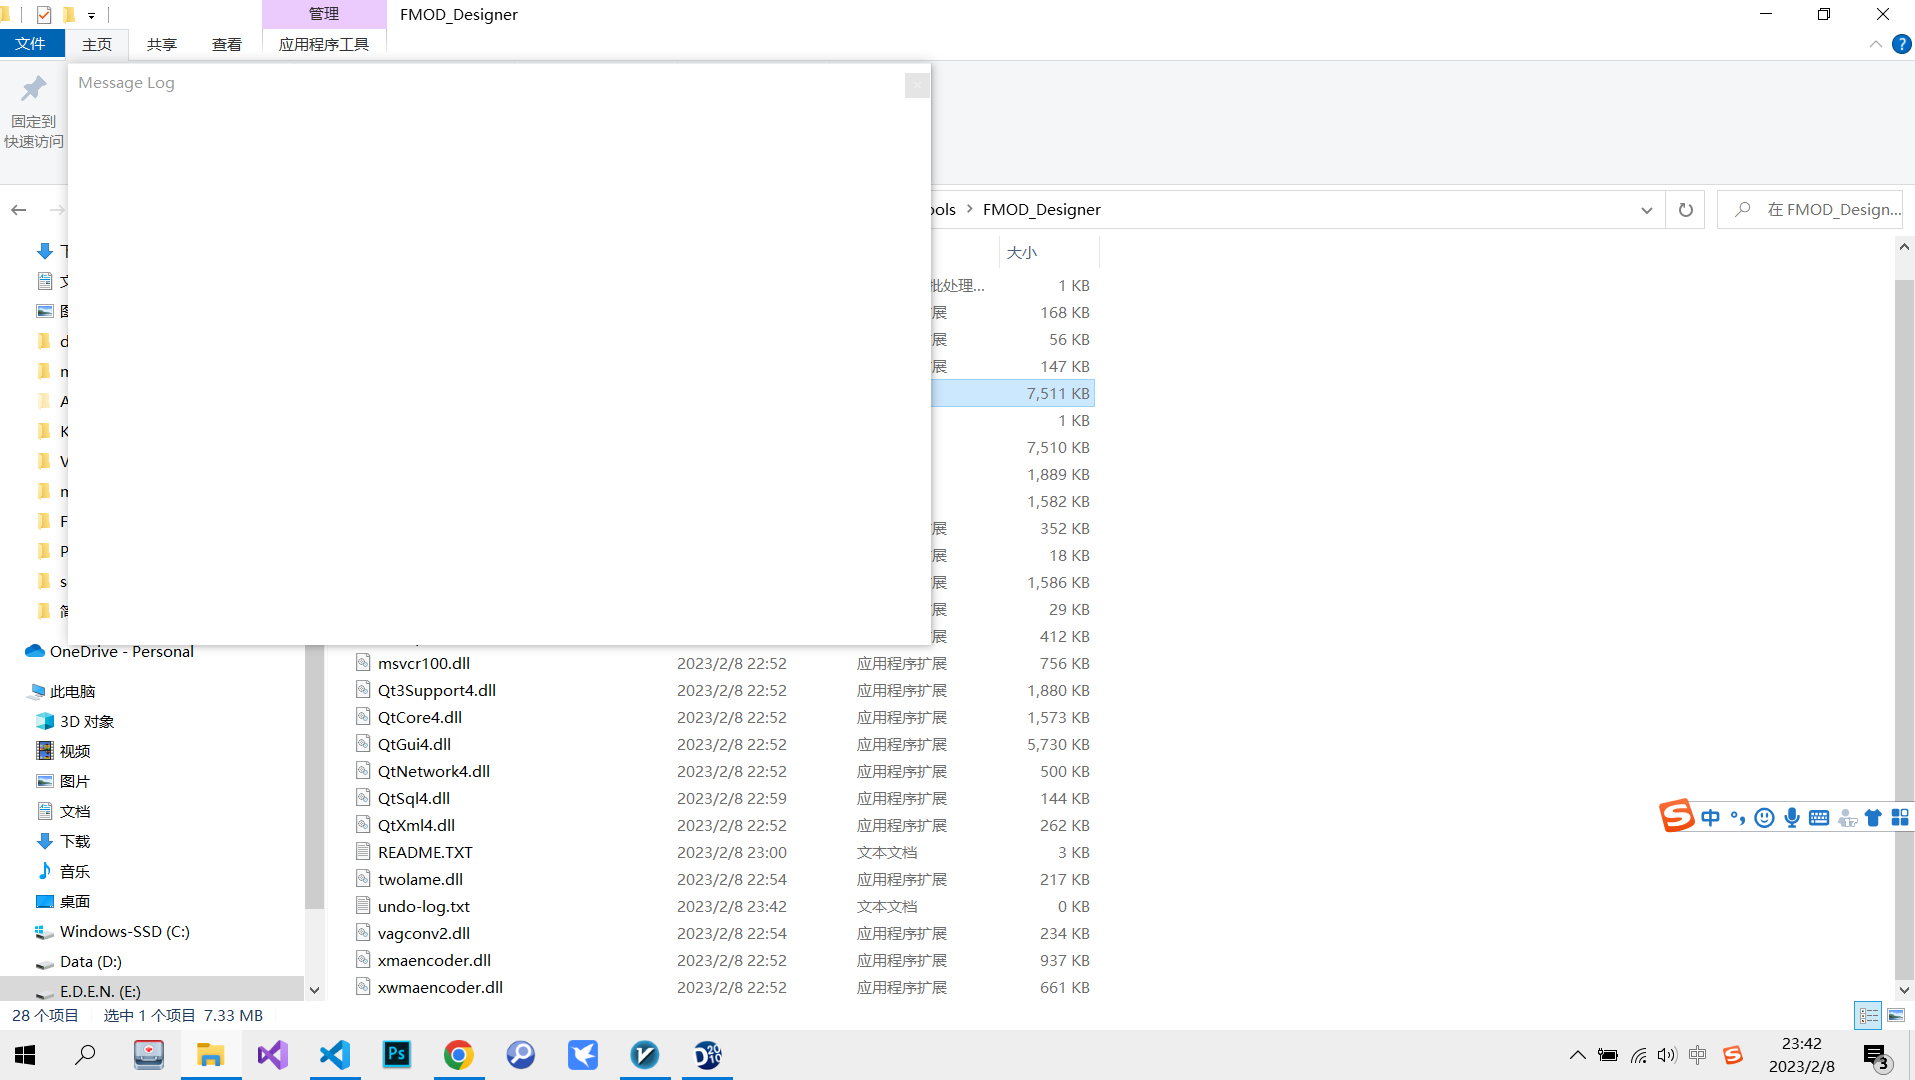Image resolution: width=1915 pixels, height=1080 pixels.
Task: Open the Sogou skin shirt icon
Action: pos(1873,818)
